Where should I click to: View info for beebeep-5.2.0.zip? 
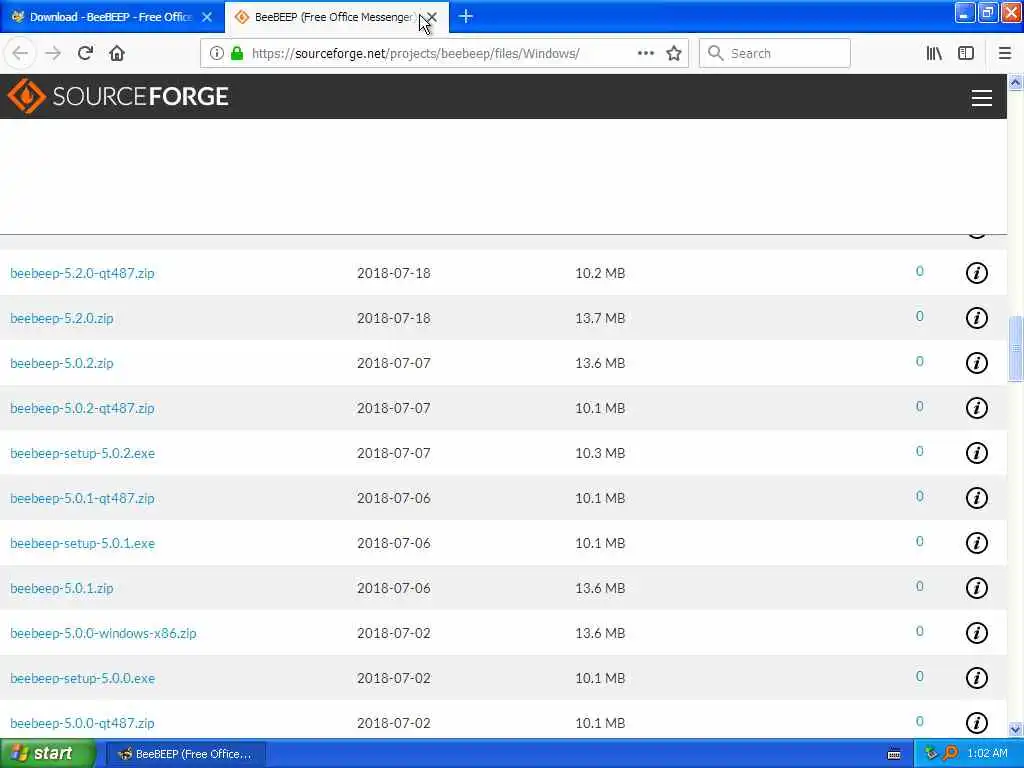pyautogui.click(x=976, y=318)
